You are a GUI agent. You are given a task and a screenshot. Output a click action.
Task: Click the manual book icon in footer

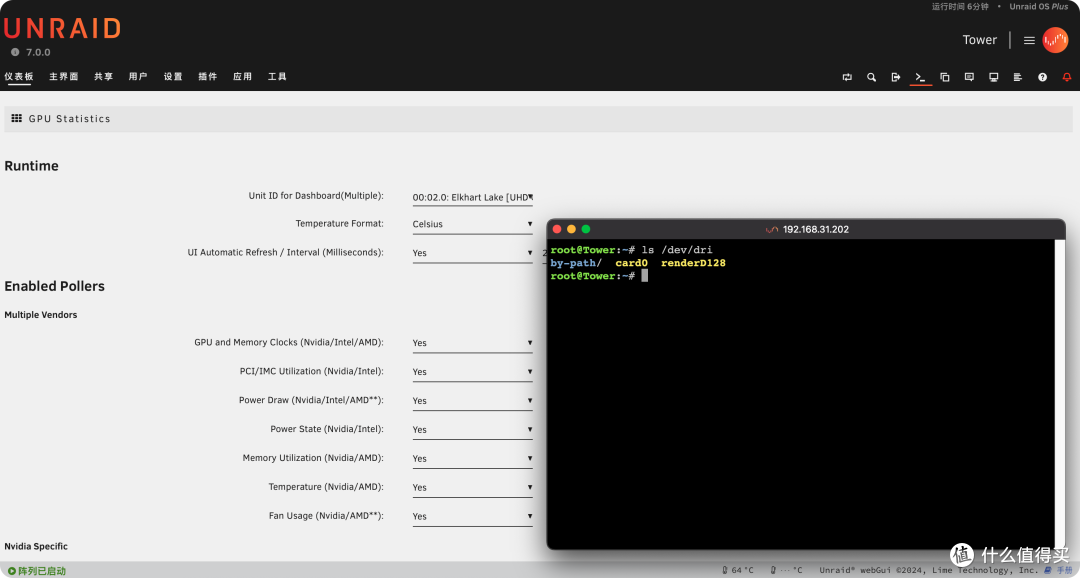coord(1048,570)
